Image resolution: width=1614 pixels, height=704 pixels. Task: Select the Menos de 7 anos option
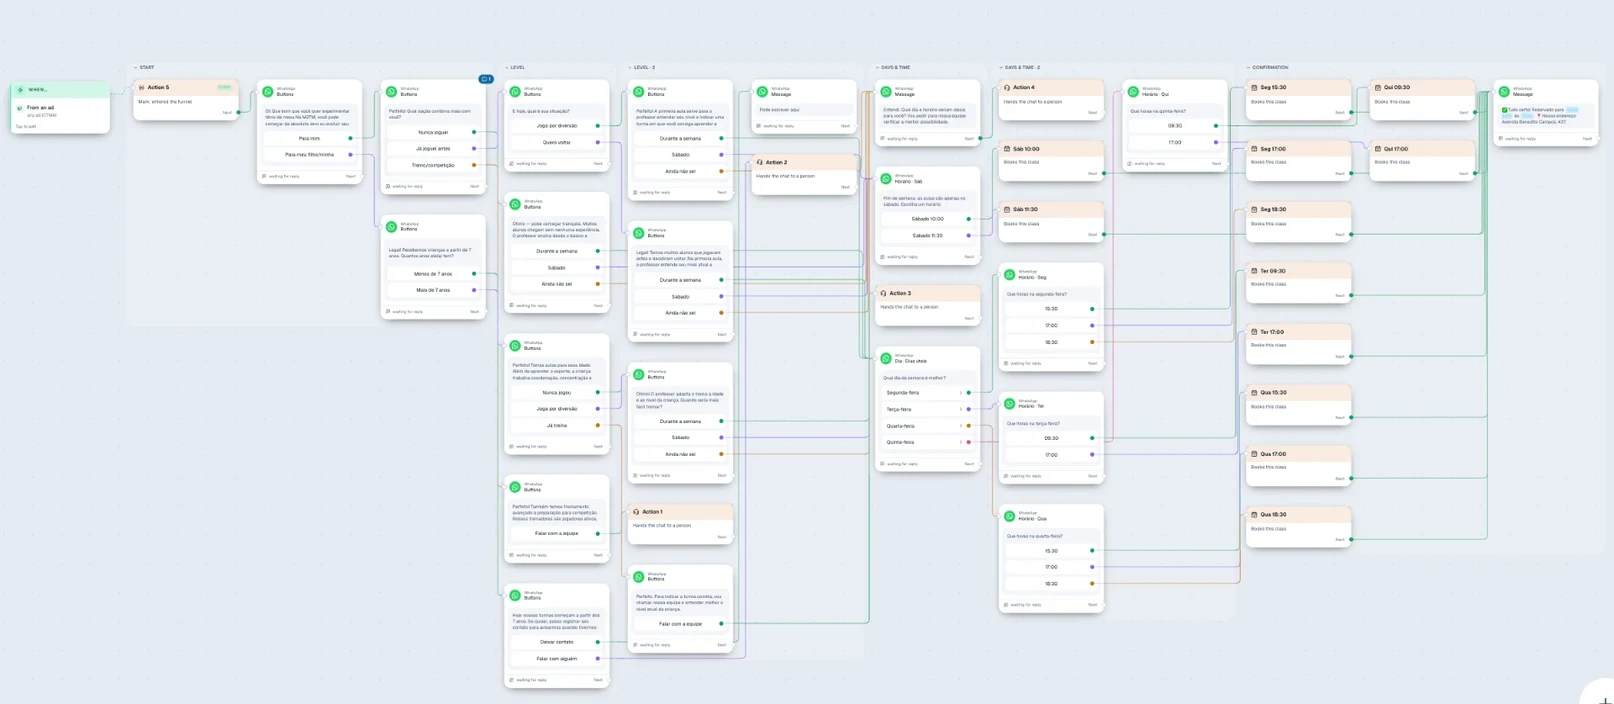(x=433, y=274)
